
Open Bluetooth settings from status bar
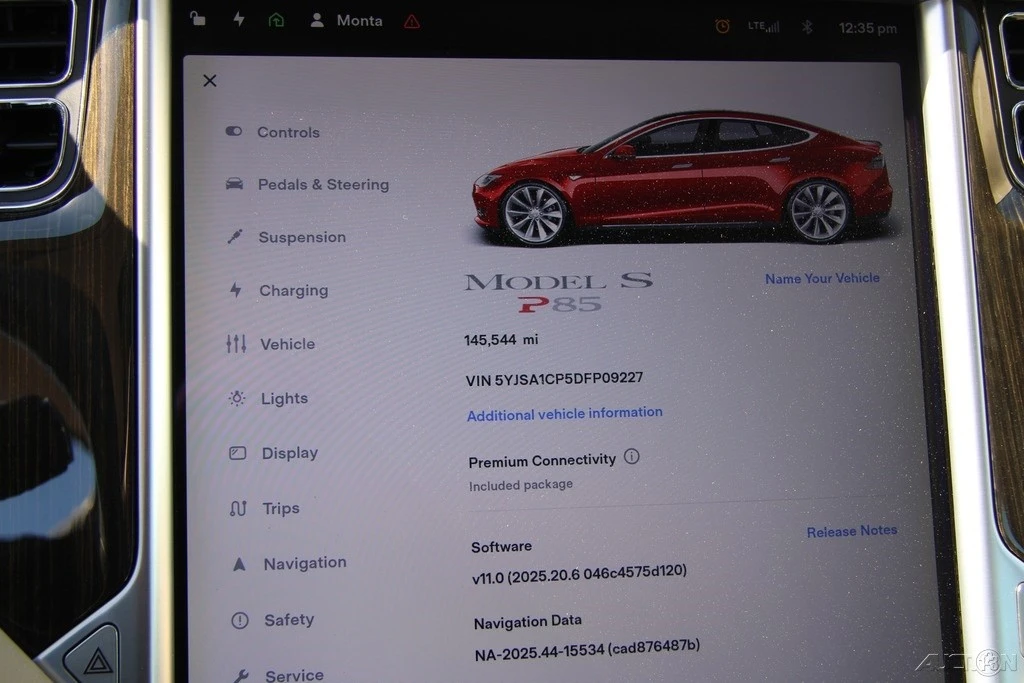[x=807, y=27]
